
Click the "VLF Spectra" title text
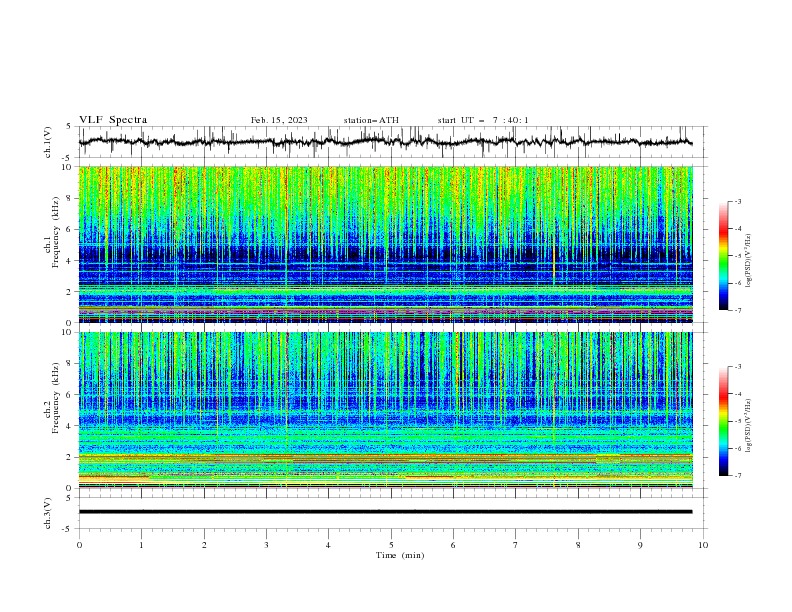click(x=113, y=120)
